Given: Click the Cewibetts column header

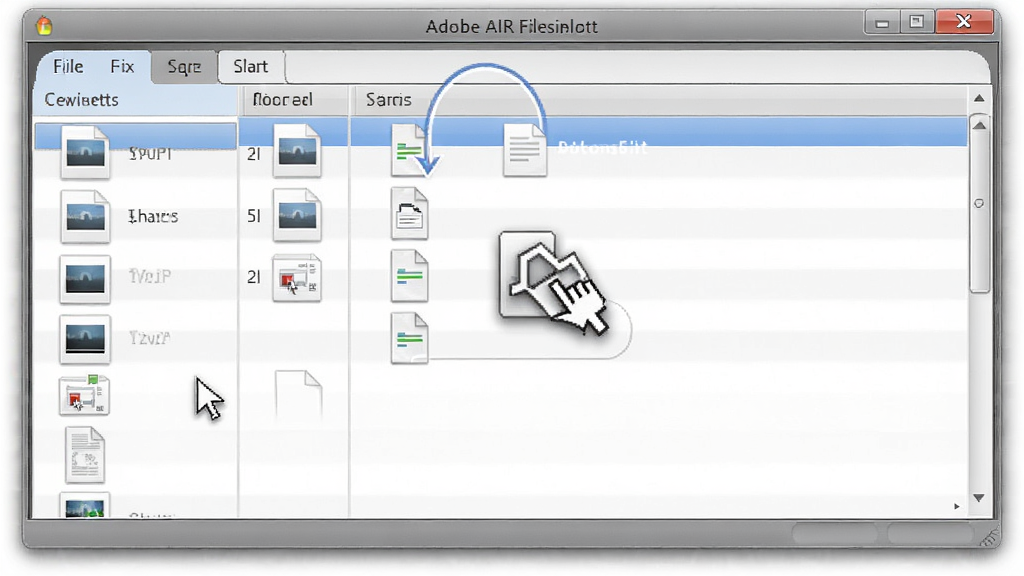Looking at the screenshot, I should click(135, 100).
